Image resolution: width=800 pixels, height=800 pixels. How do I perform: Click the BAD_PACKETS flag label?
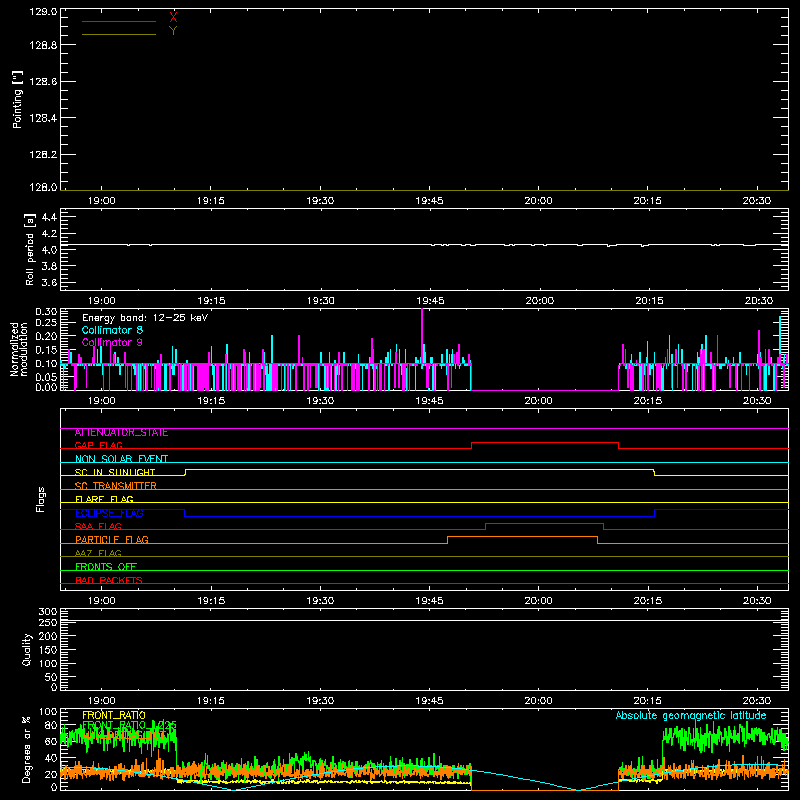tap(109, 580)
